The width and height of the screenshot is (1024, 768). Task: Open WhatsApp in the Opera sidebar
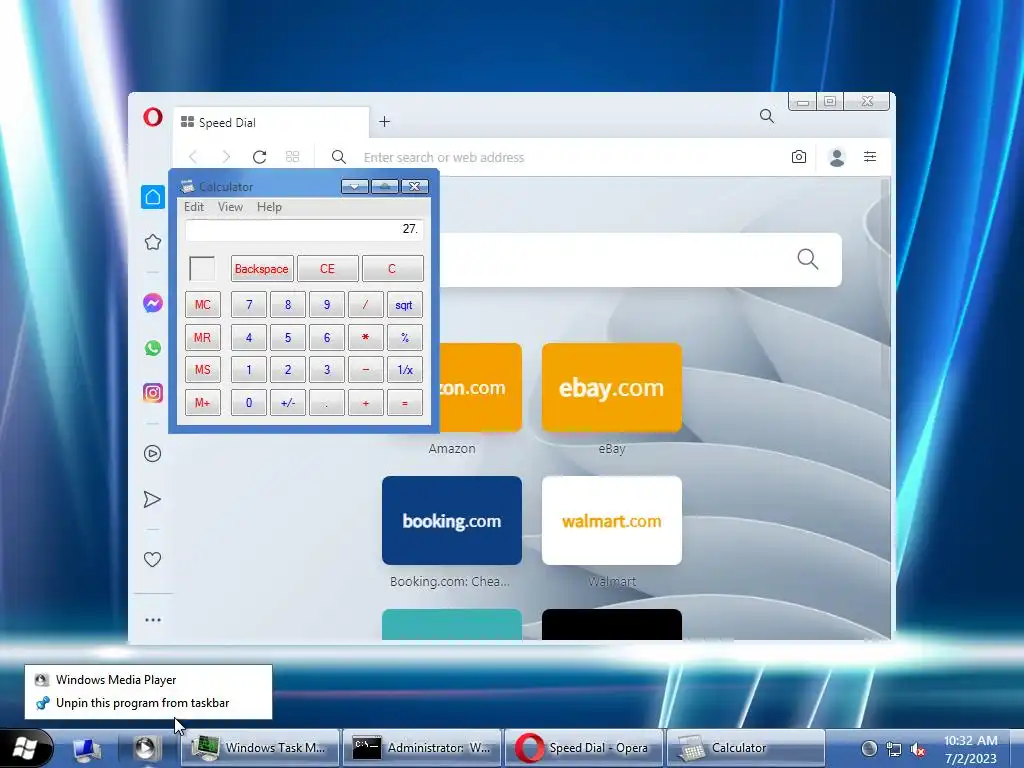[153, 348]
